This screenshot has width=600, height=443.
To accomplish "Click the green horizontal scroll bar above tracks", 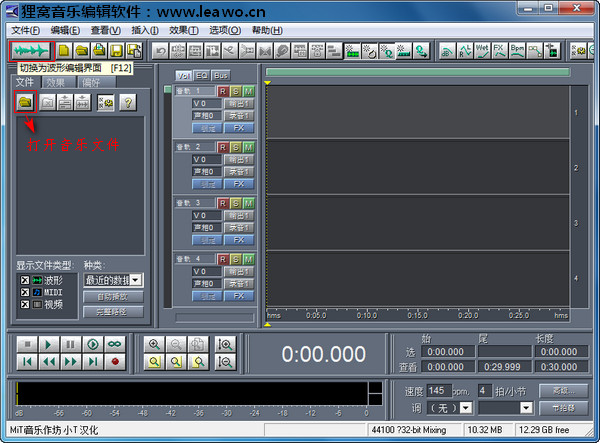I will [x=418, y=72].
